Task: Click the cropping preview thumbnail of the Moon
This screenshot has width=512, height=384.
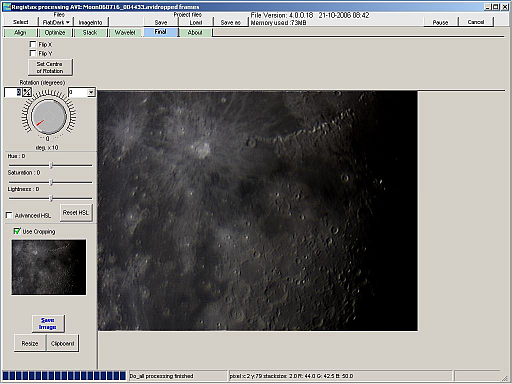Action: (x=49, y=267)
